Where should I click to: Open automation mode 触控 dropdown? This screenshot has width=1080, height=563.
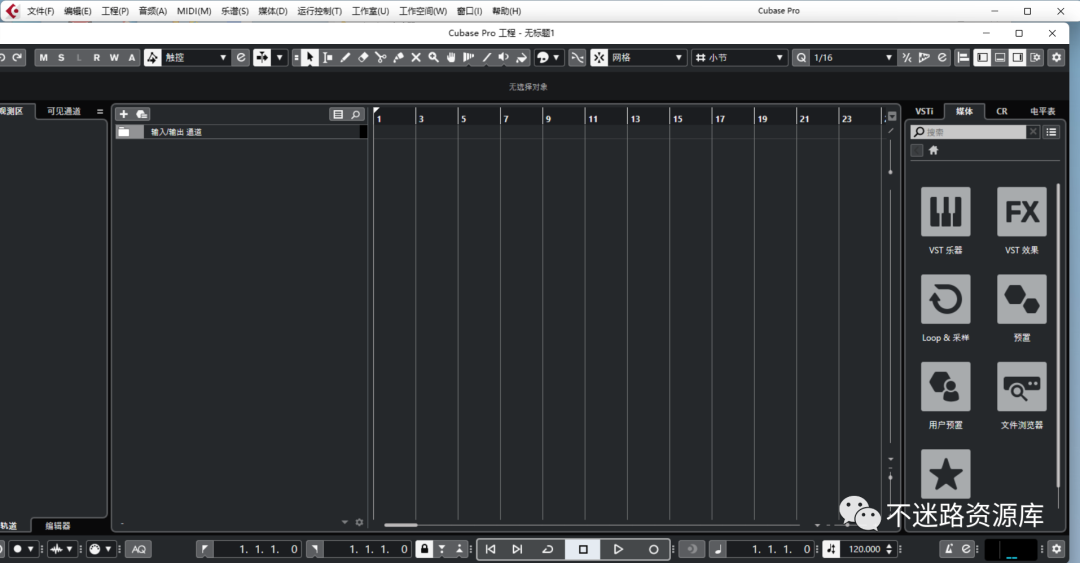(196, 57)
